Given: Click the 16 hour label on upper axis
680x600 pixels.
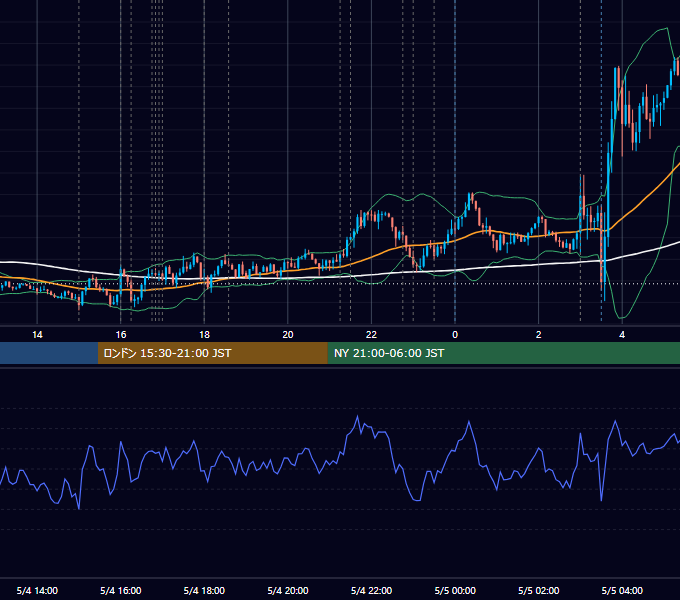Looking at the screenshot, I should pyautogui.click(x=121, y=335).
